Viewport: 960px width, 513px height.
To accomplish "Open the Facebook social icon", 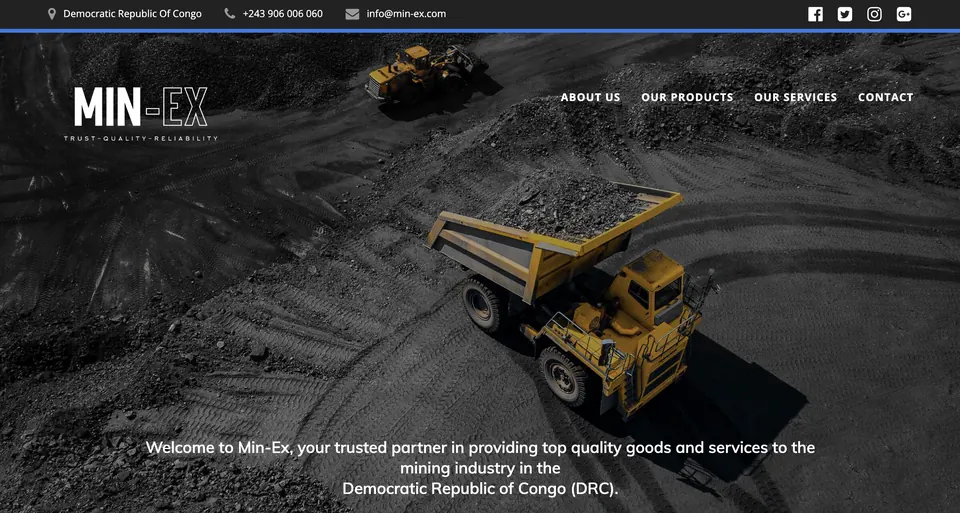I will (815, 14).
